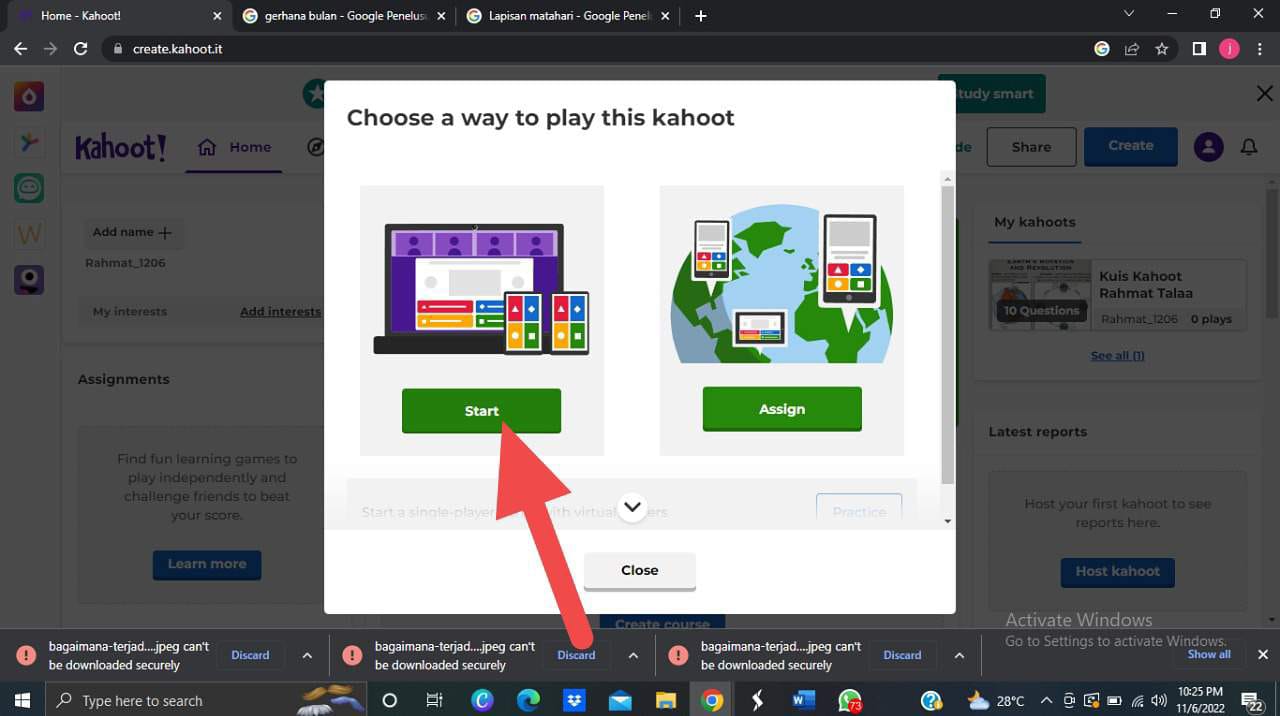Viewport: 1280px width, 716px height.
Task: Open Chrome tab search dropdown
Action: click(x=1129, y=14)
